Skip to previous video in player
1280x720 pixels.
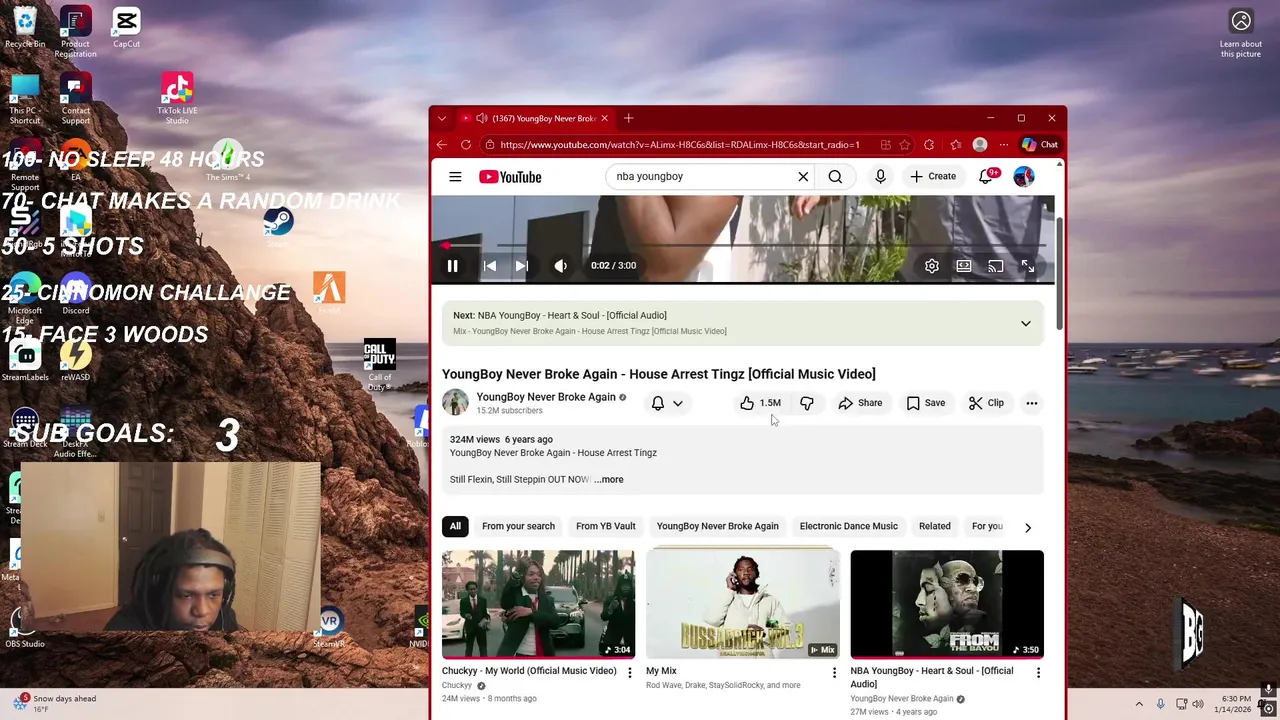tap(489, 266)
